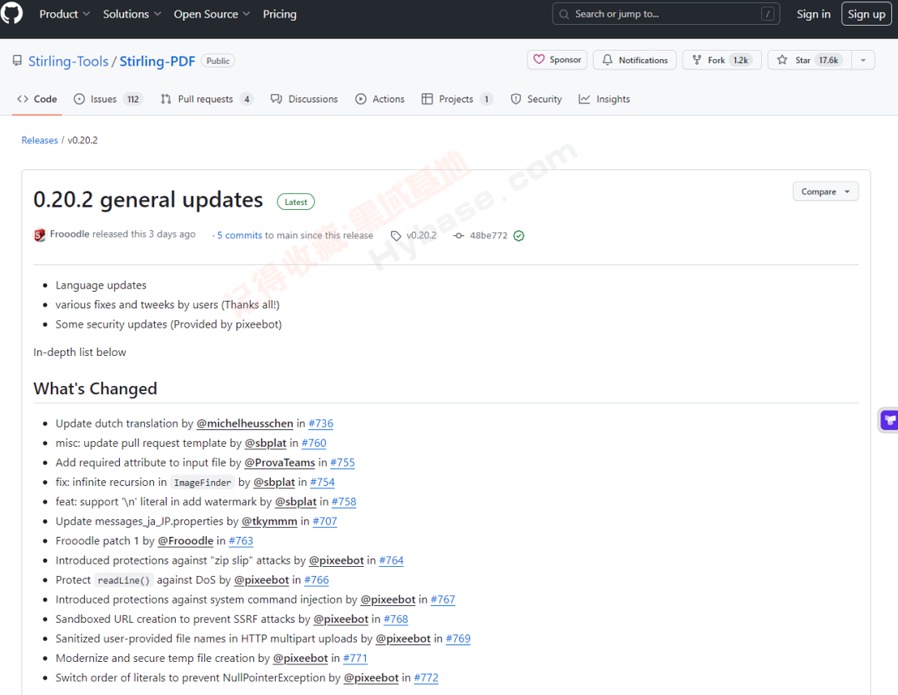Open pull request #755

click(342, 463)
